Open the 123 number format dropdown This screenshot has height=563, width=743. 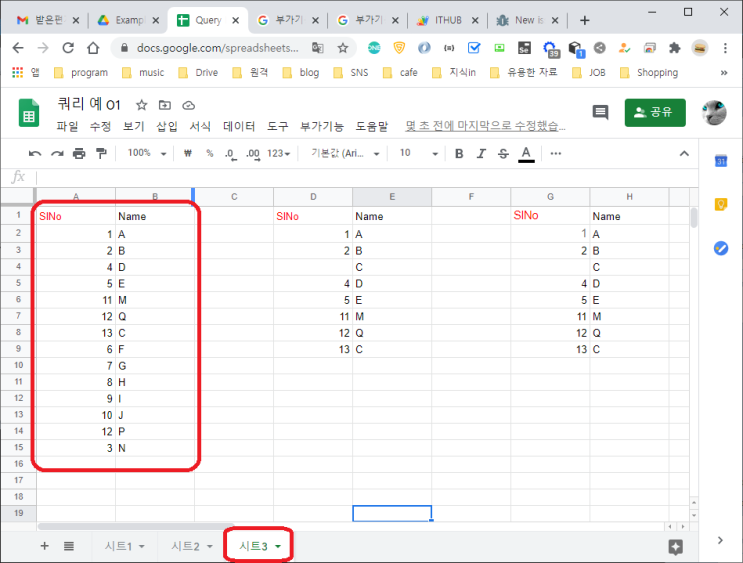click(278, 154)
